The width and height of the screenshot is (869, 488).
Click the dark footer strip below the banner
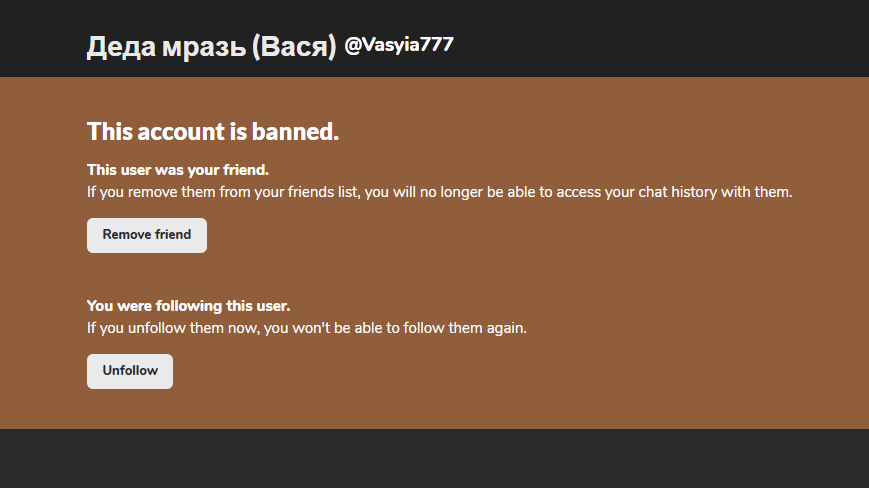point(434,460)
